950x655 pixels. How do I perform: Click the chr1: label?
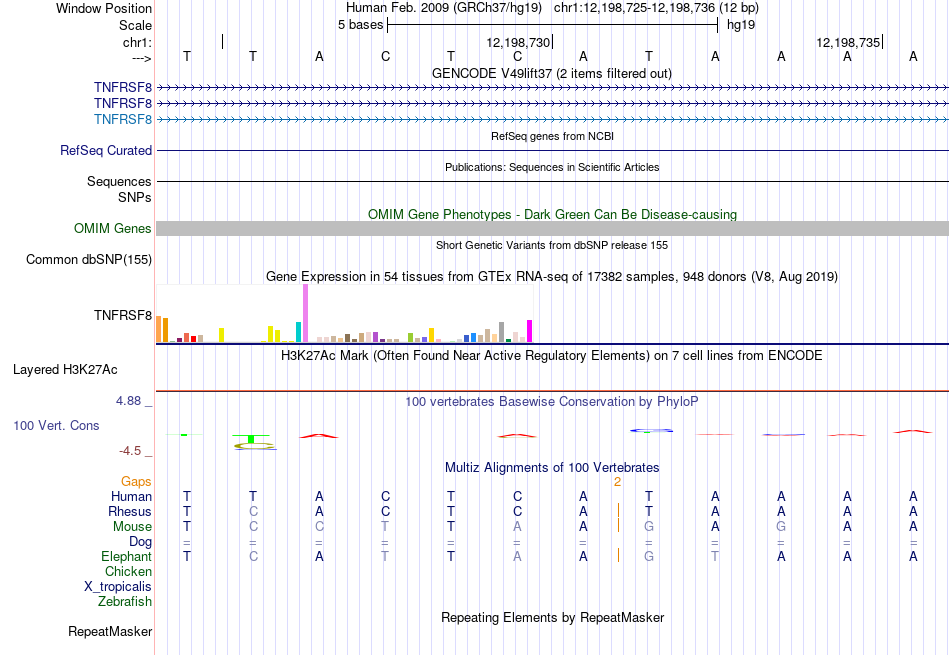[x=138, y=42]
